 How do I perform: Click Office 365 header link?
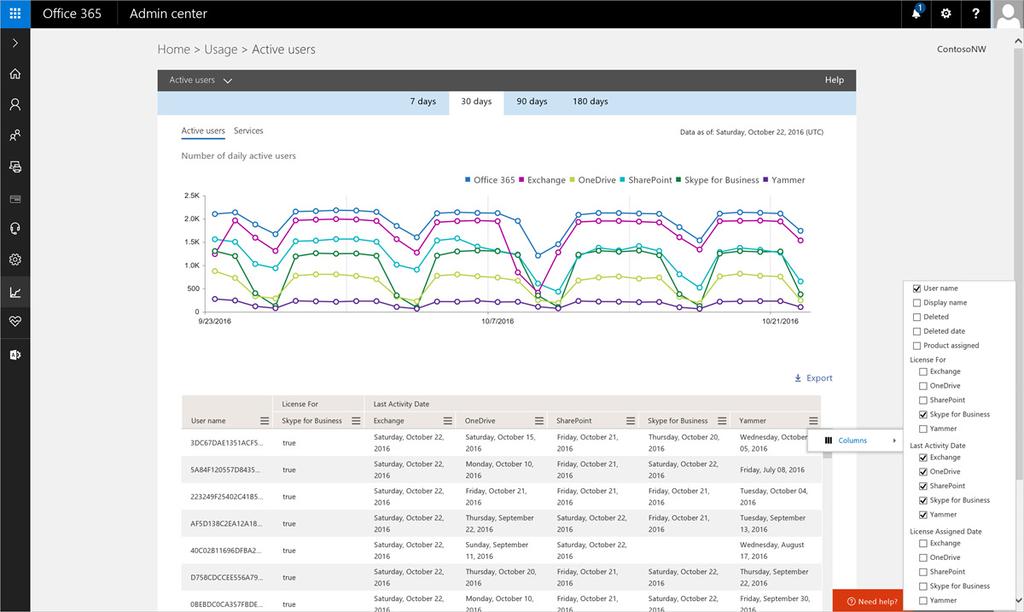72,14
